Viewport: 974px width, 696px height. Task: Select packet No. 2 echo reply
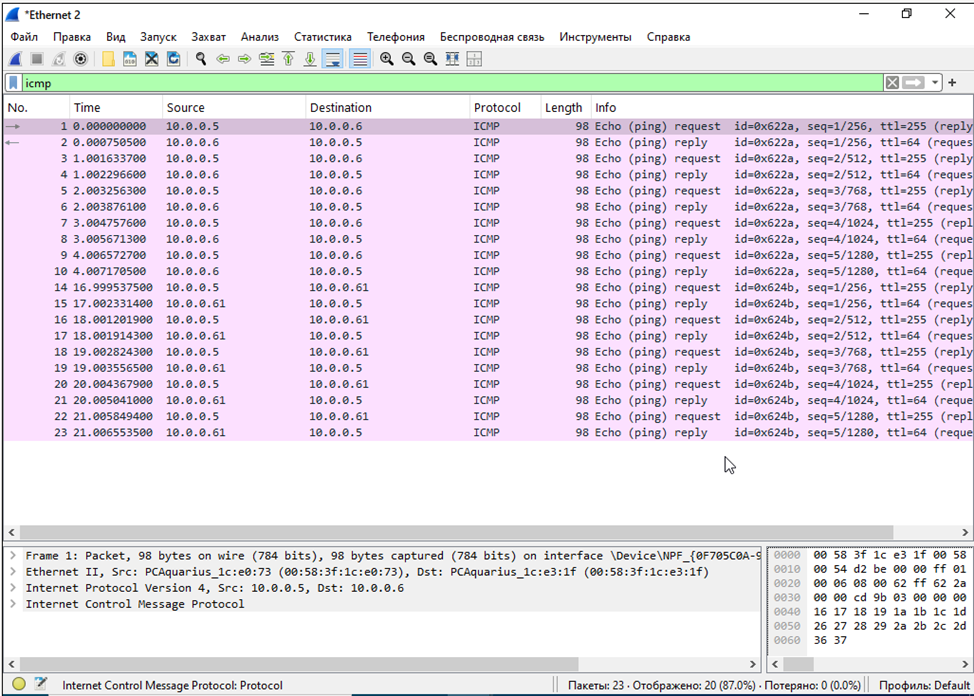tap(488, 142)
